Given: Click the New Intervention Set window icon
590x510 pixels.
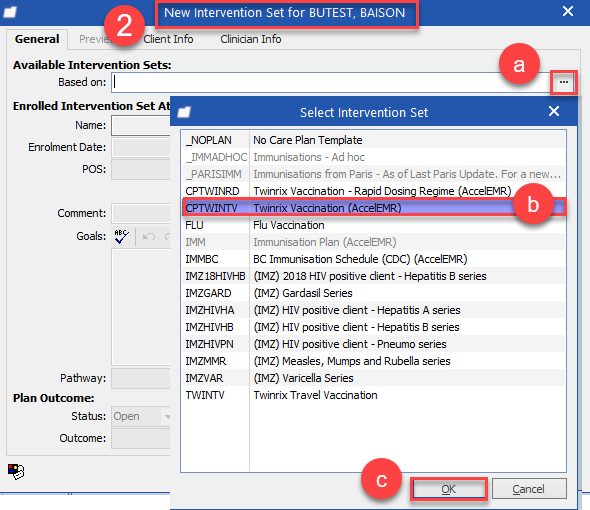Looking at the screenshot, I should point(10,12).
